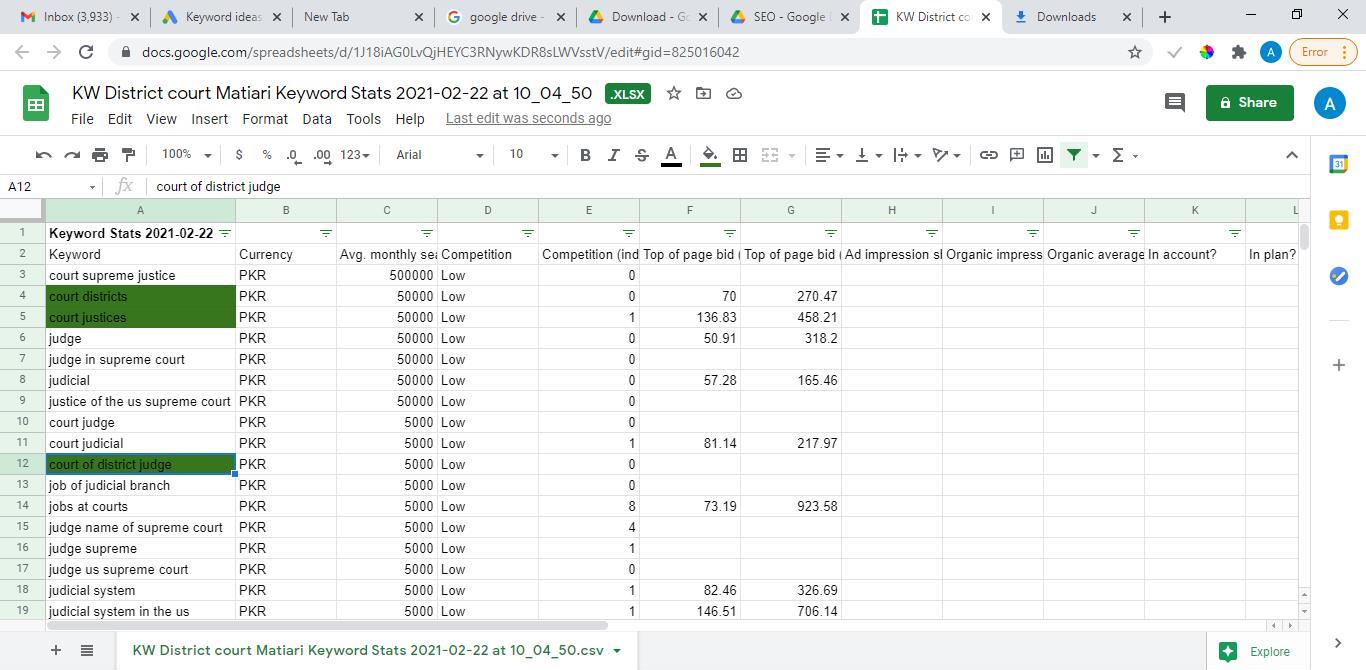Open the 123 more formats dropdown
Screen dimensions: 1366x670
point(355,155)
